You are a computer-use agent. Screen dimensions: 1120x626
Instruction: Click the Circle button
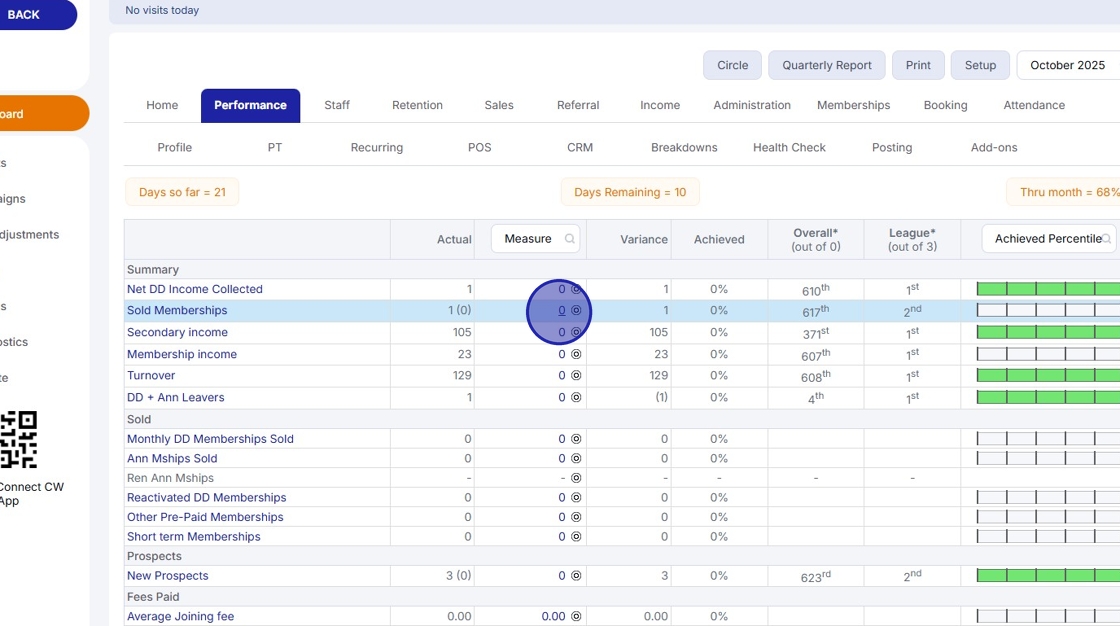(732, 65)
